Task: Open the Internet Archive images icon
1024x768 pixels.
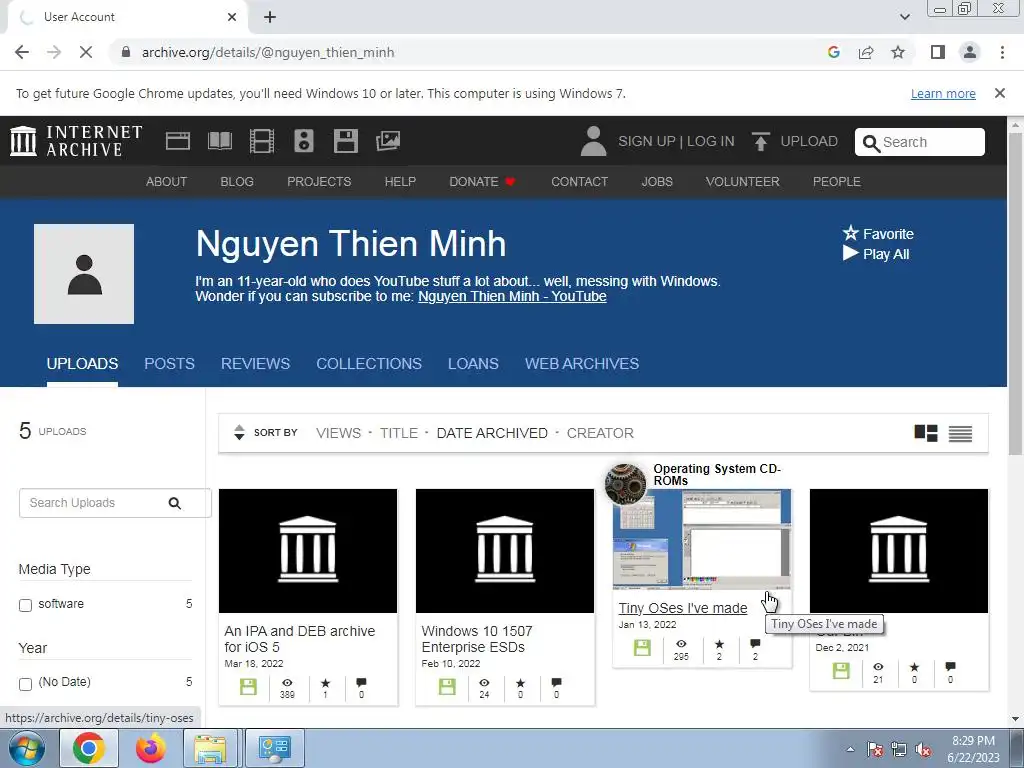Action: (x=388, y=141)
